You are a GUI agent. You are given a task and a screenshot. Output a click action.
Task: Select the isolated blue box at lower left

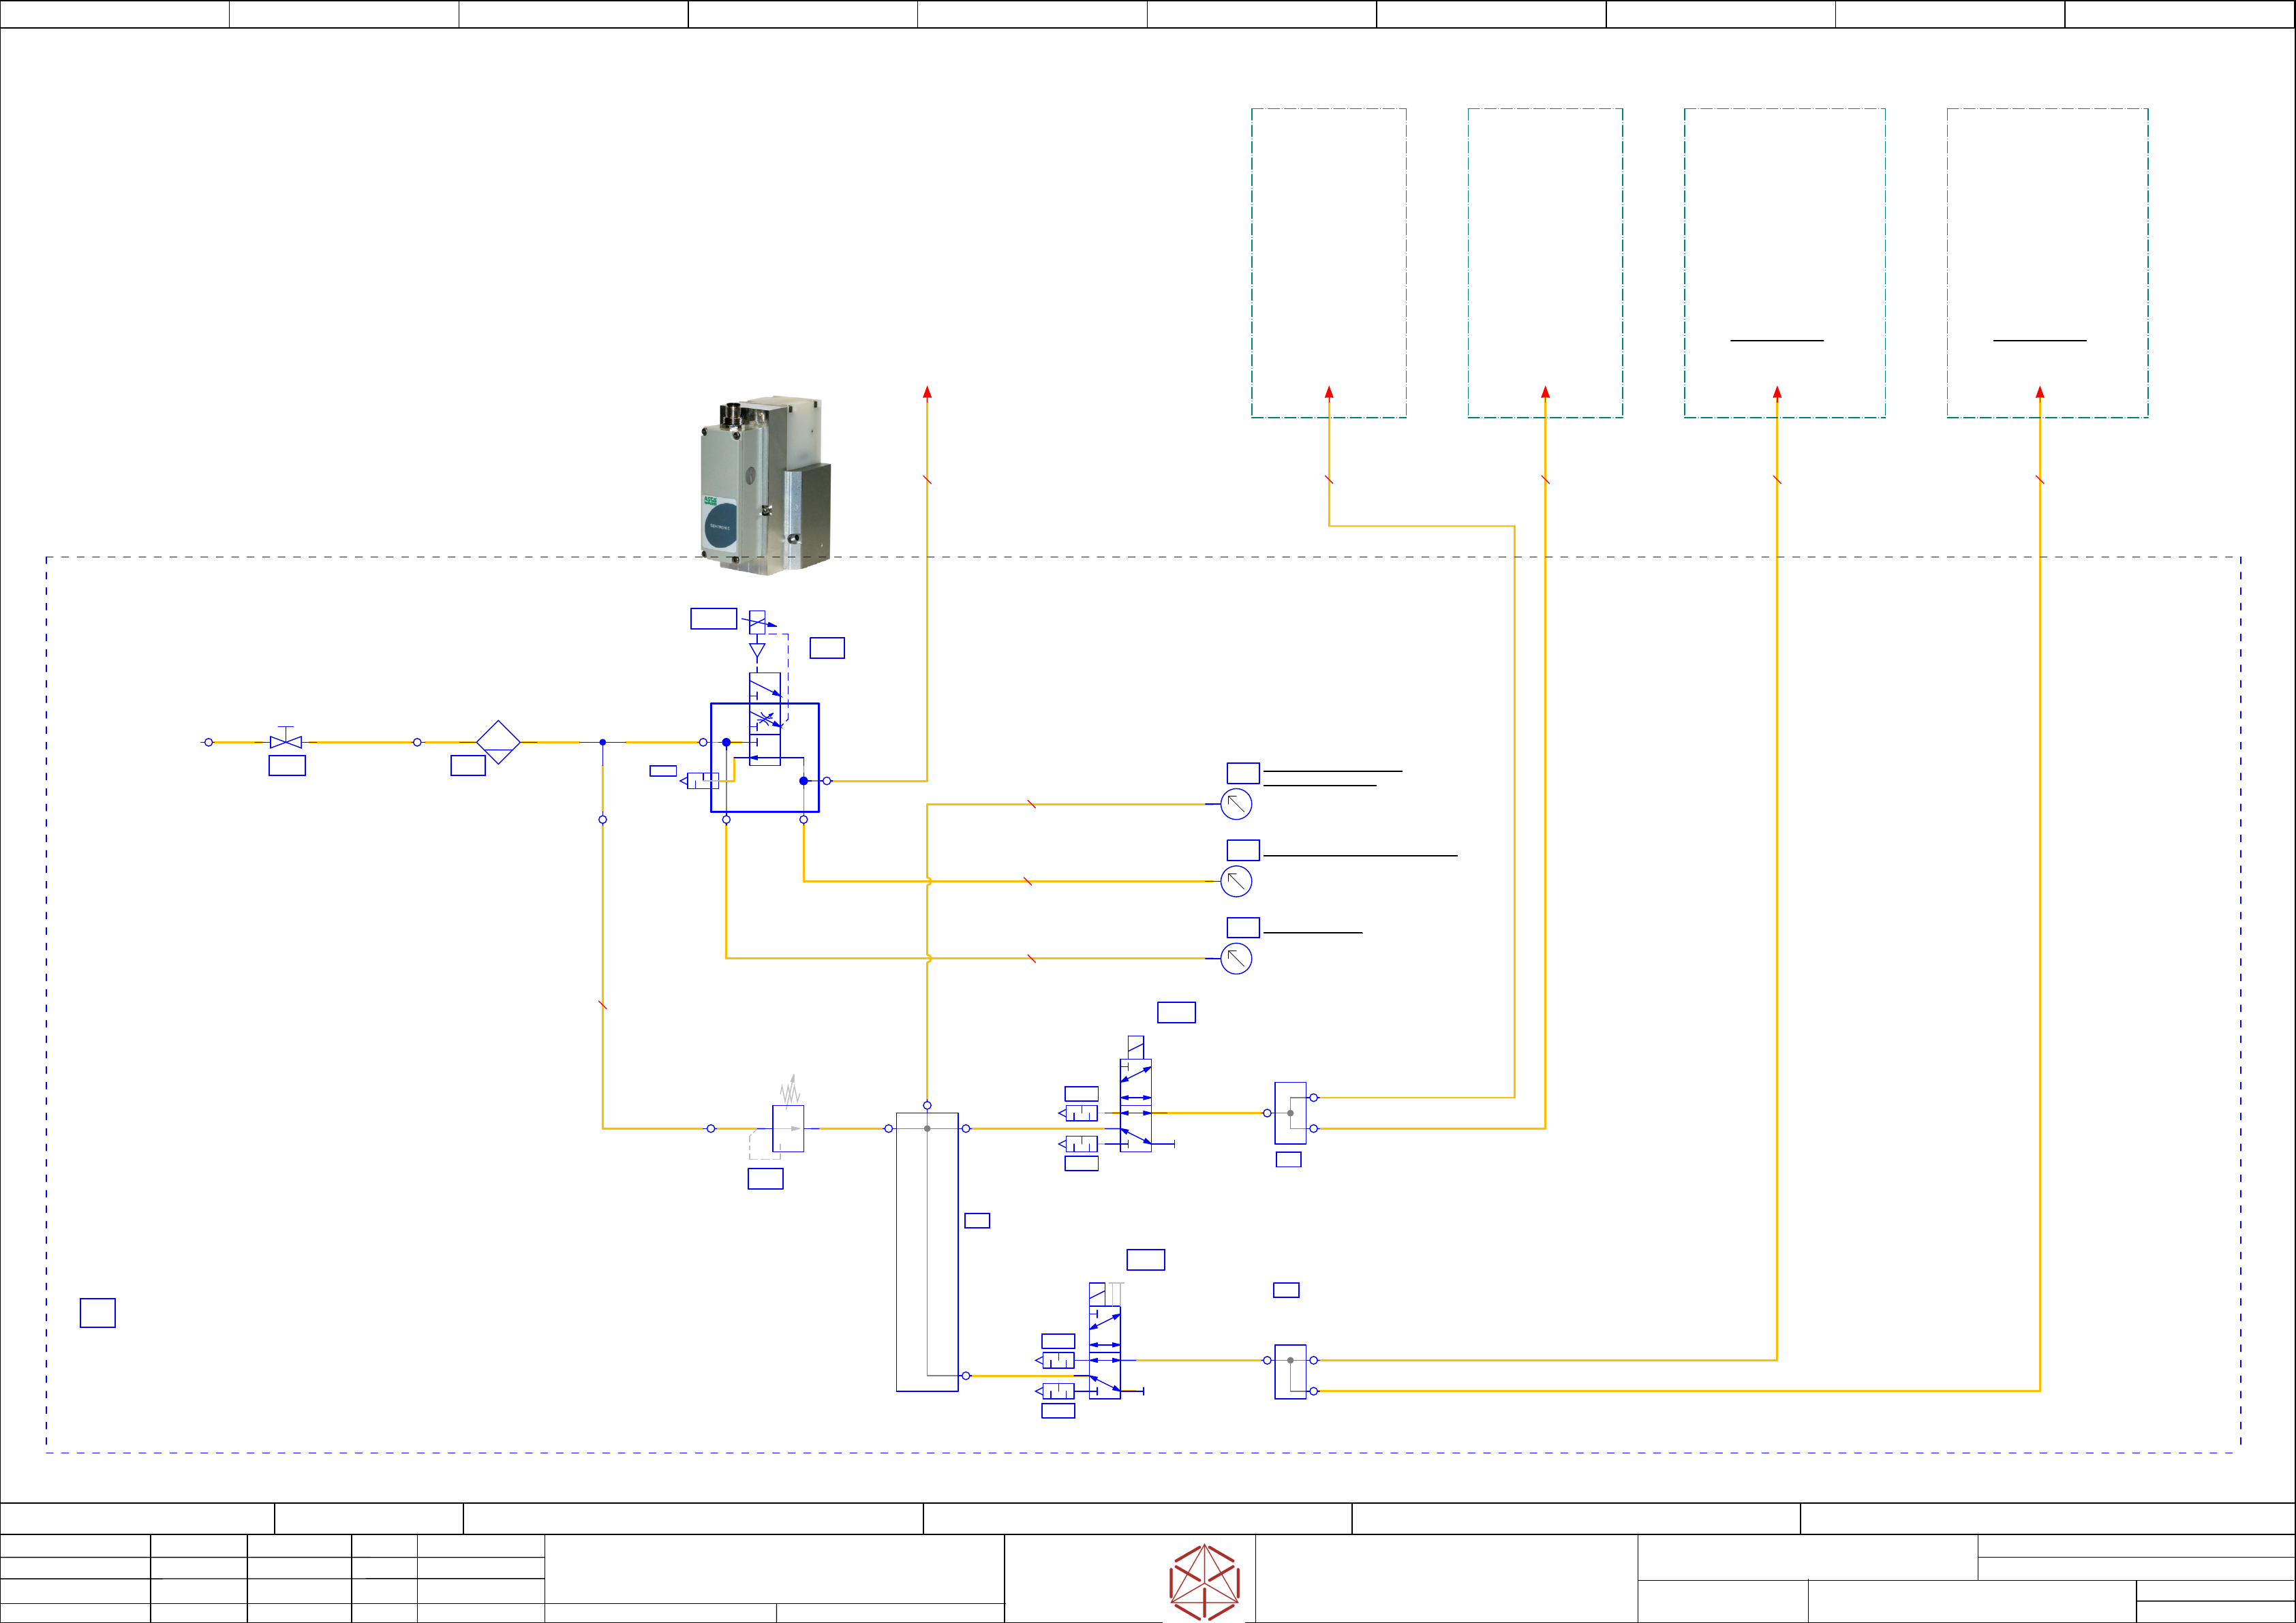[x=98, y=1312]
